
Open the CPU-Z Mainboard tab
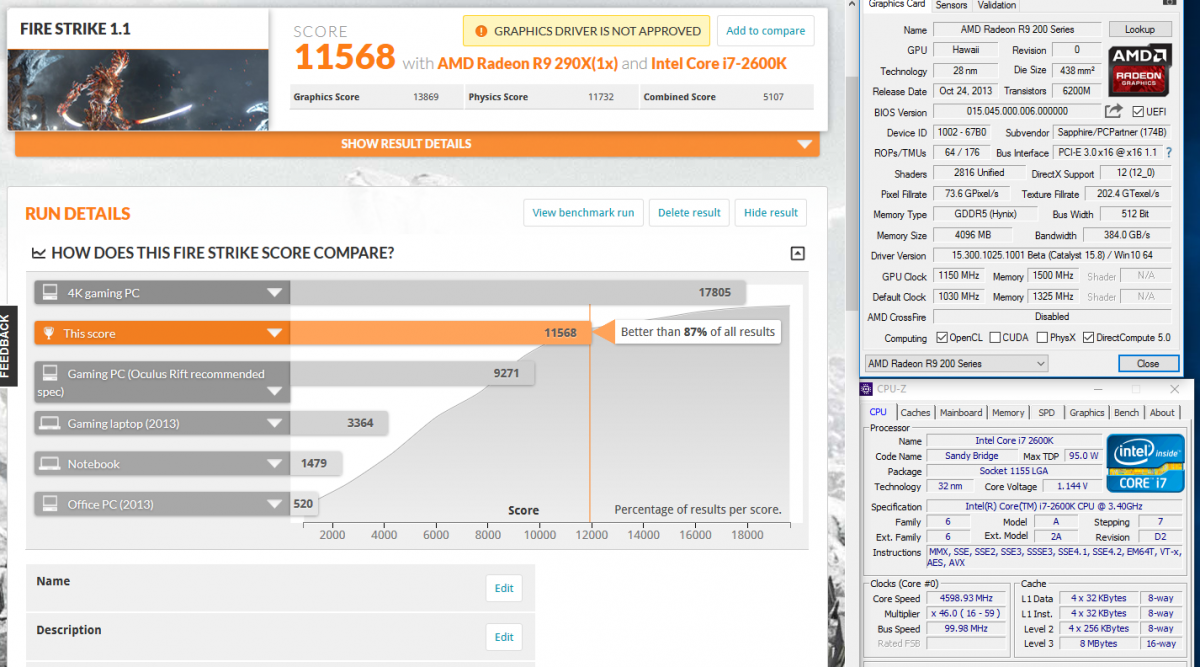(x=961, y=412)
